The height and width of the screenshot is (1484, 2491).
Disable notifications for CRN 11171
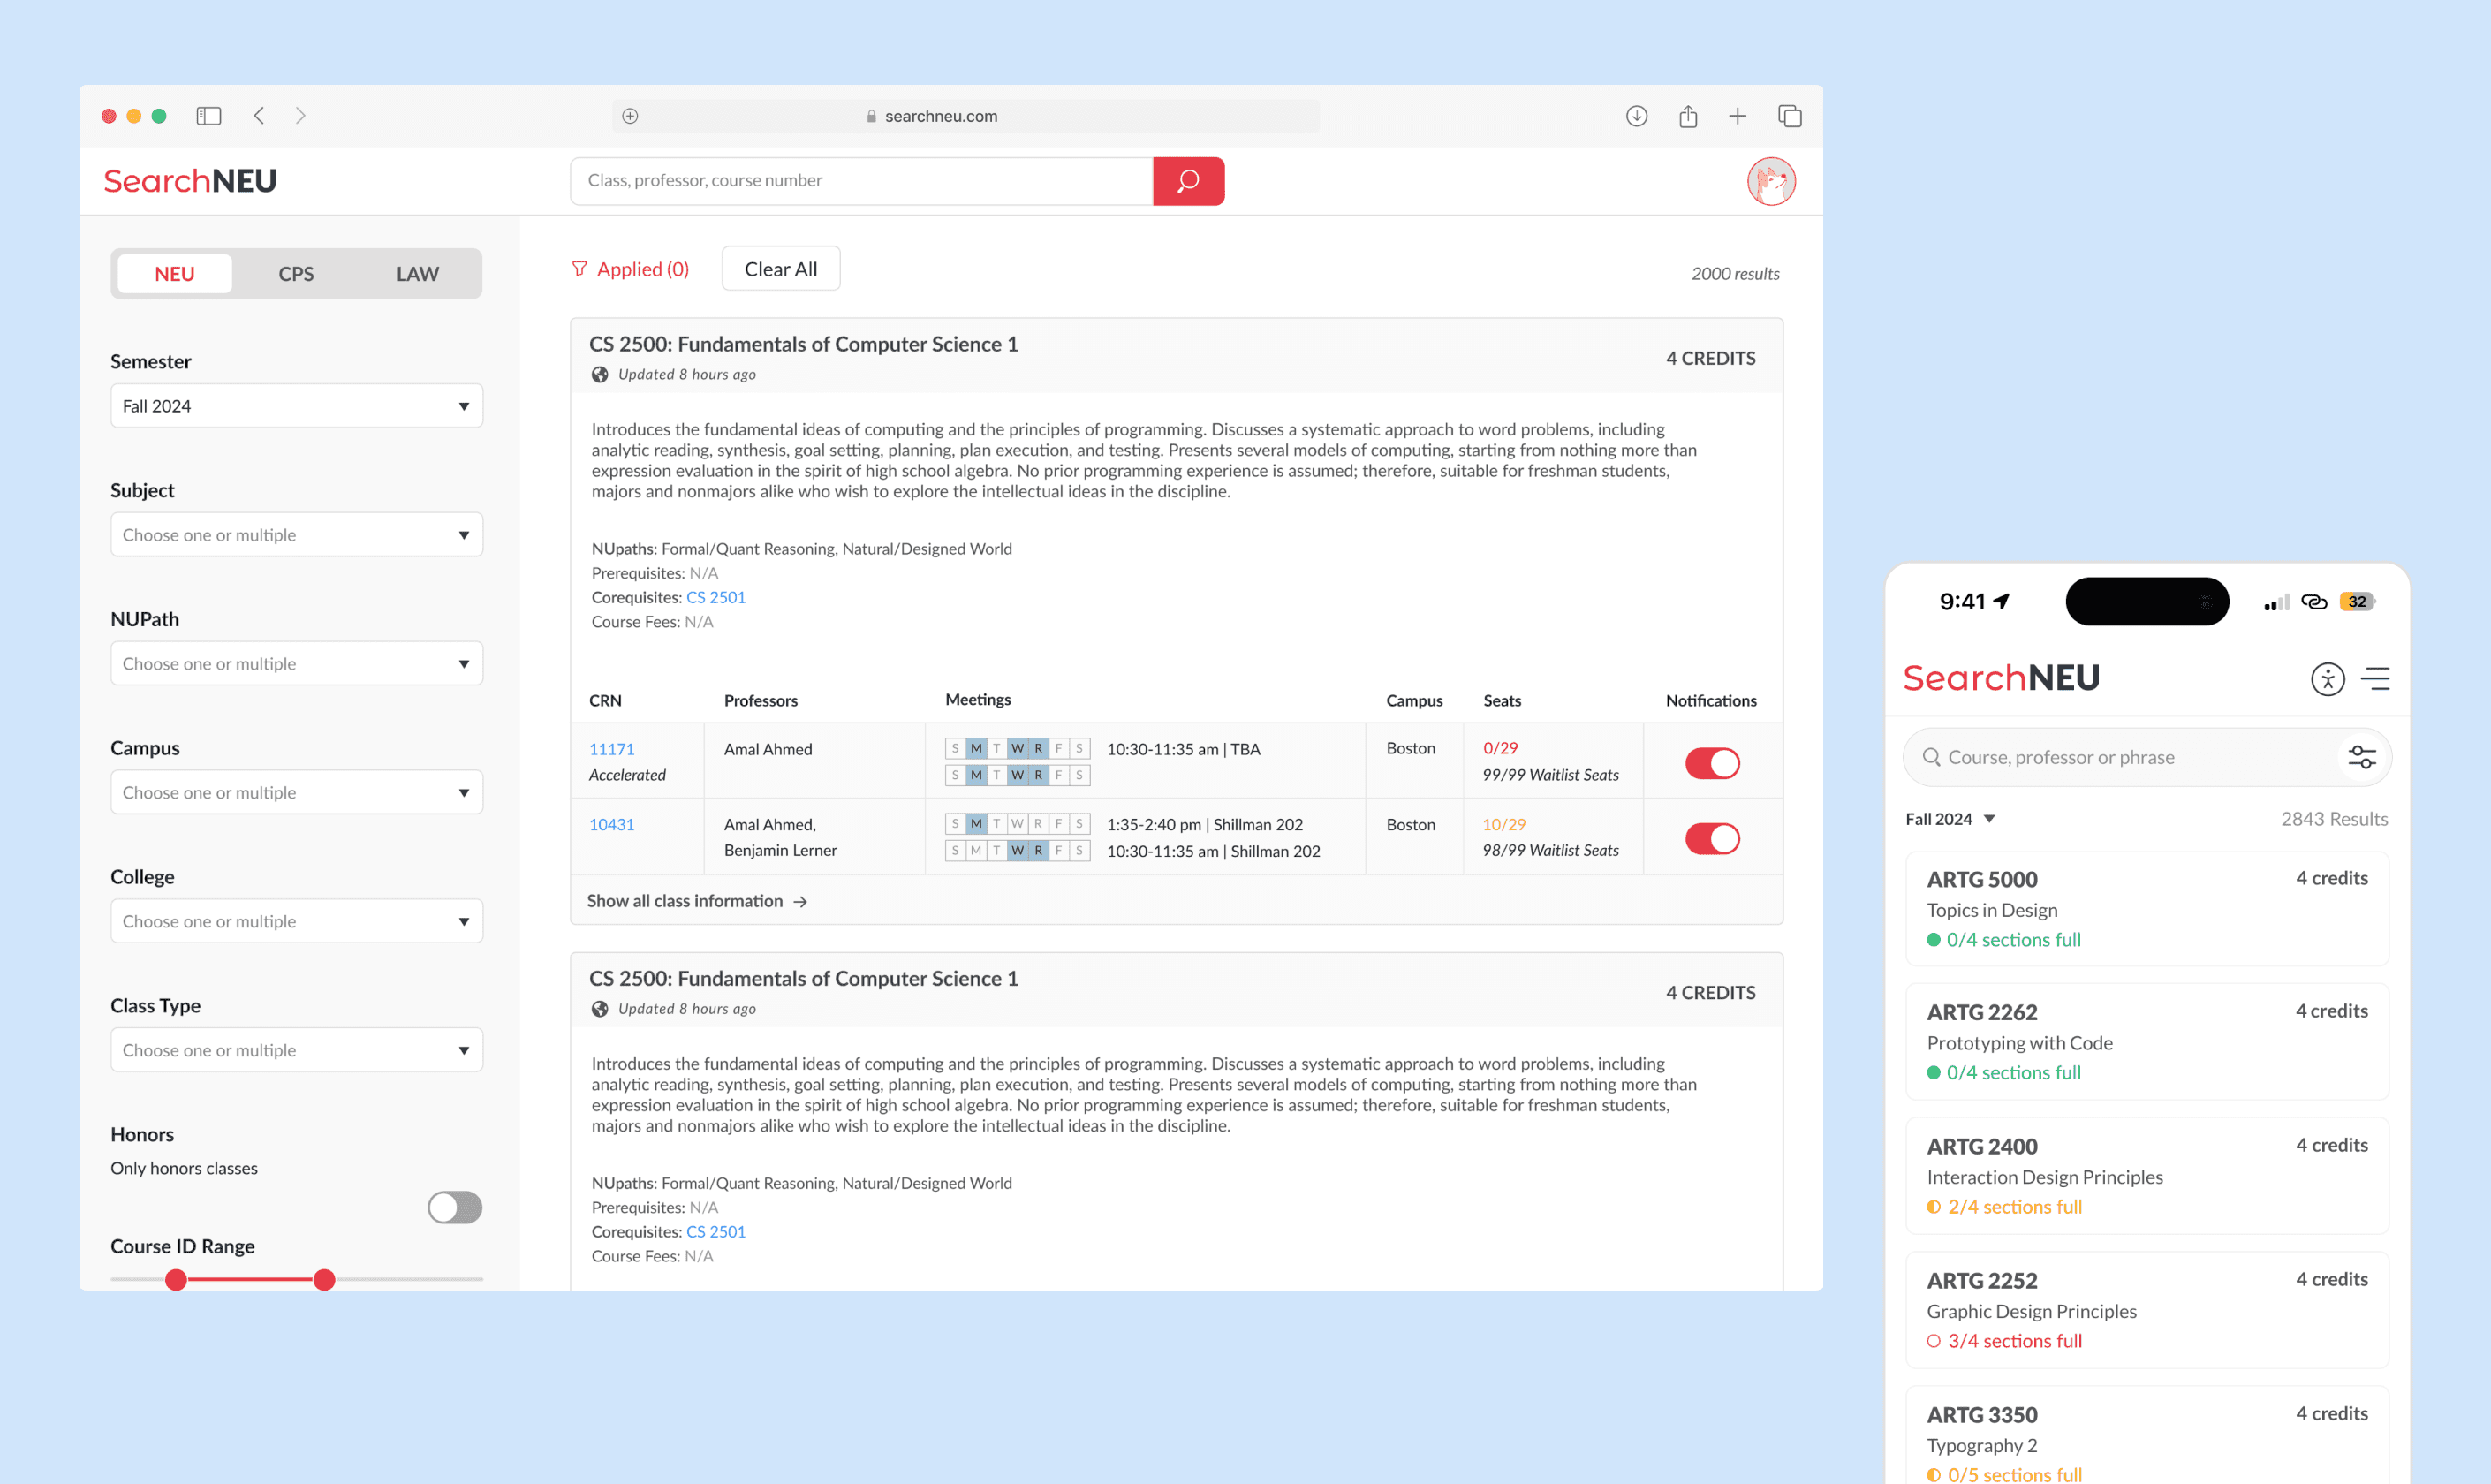pyautogui.click(x=1712, y=763)
